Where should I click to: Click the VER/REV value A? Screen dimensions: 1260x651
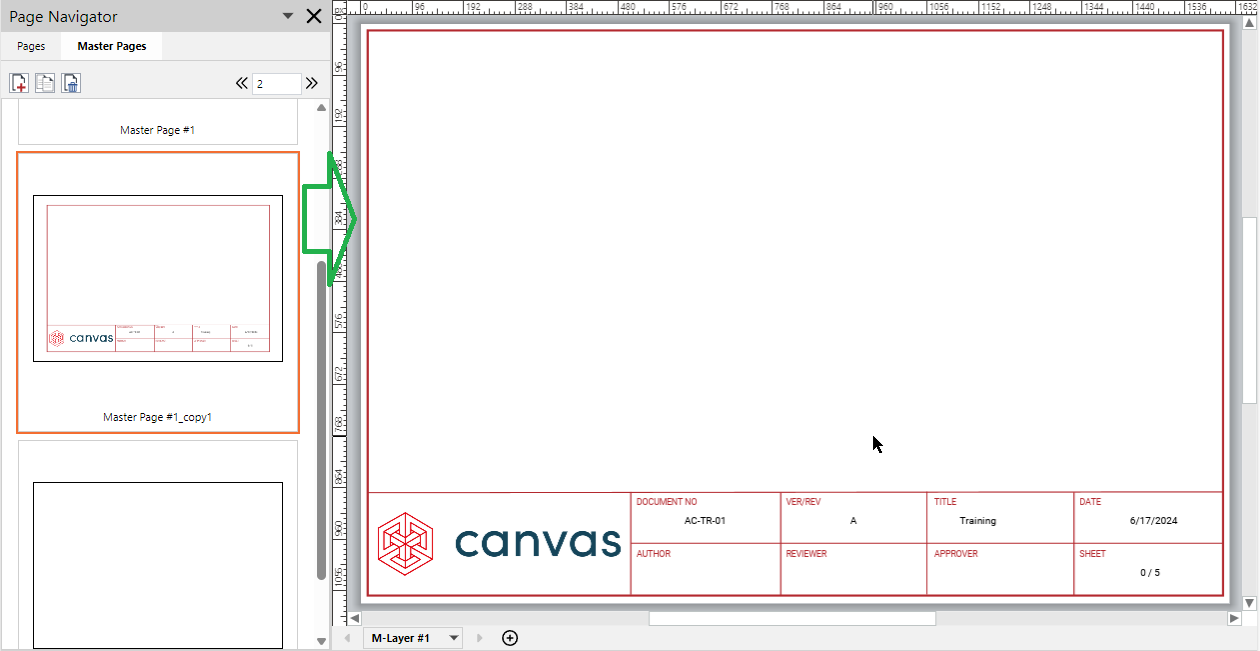(x=853, y=521)
